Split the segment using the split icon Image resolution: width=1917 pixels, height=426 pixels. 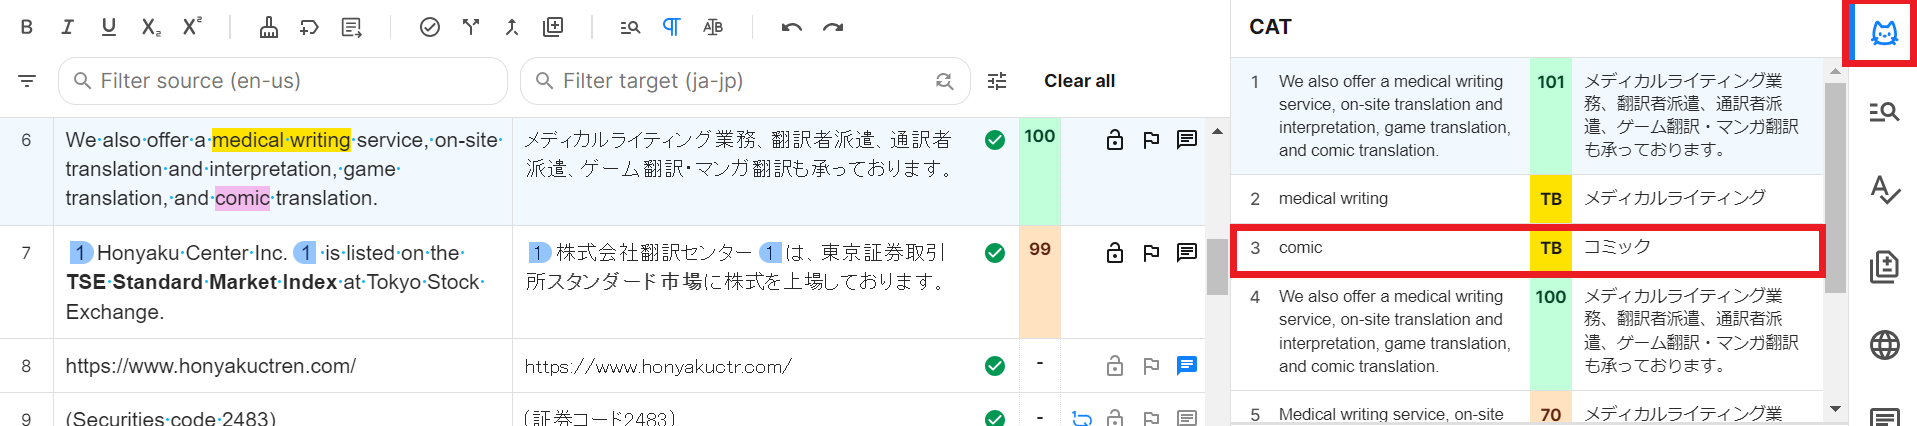click(471, 27)
